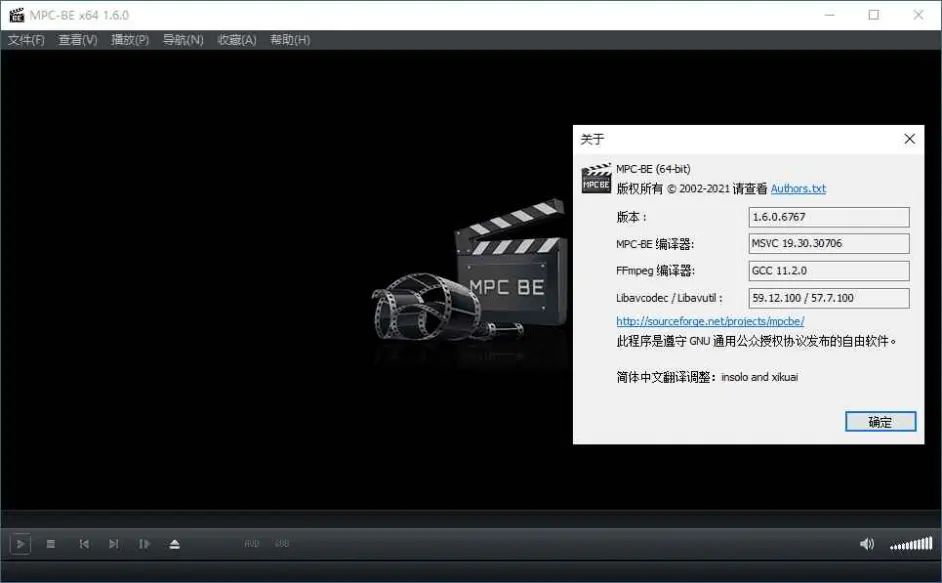Mute the audio with the speaker icon

tap(866, 543)
